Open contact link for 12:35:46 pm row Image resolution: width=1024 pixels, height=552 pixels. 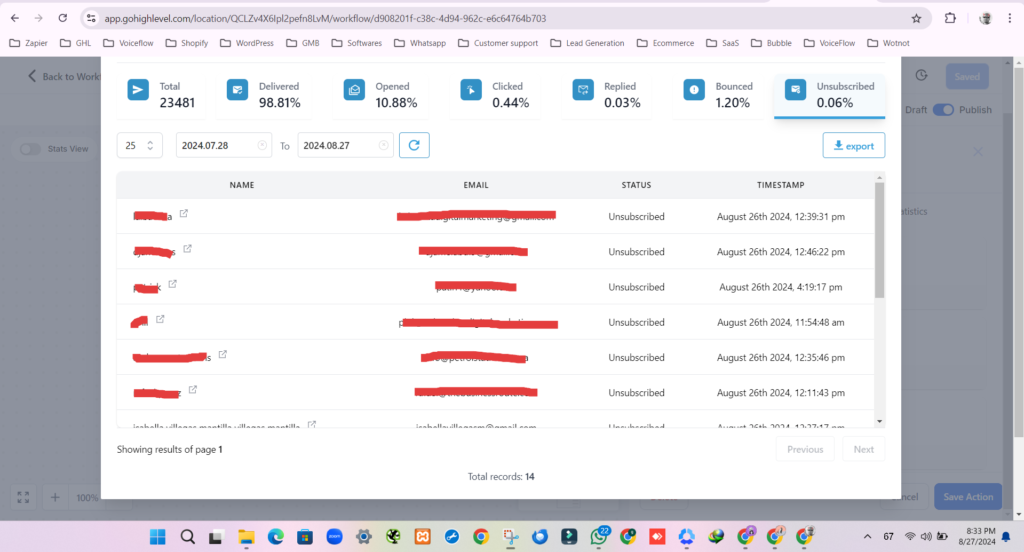(x=223, y=354)
